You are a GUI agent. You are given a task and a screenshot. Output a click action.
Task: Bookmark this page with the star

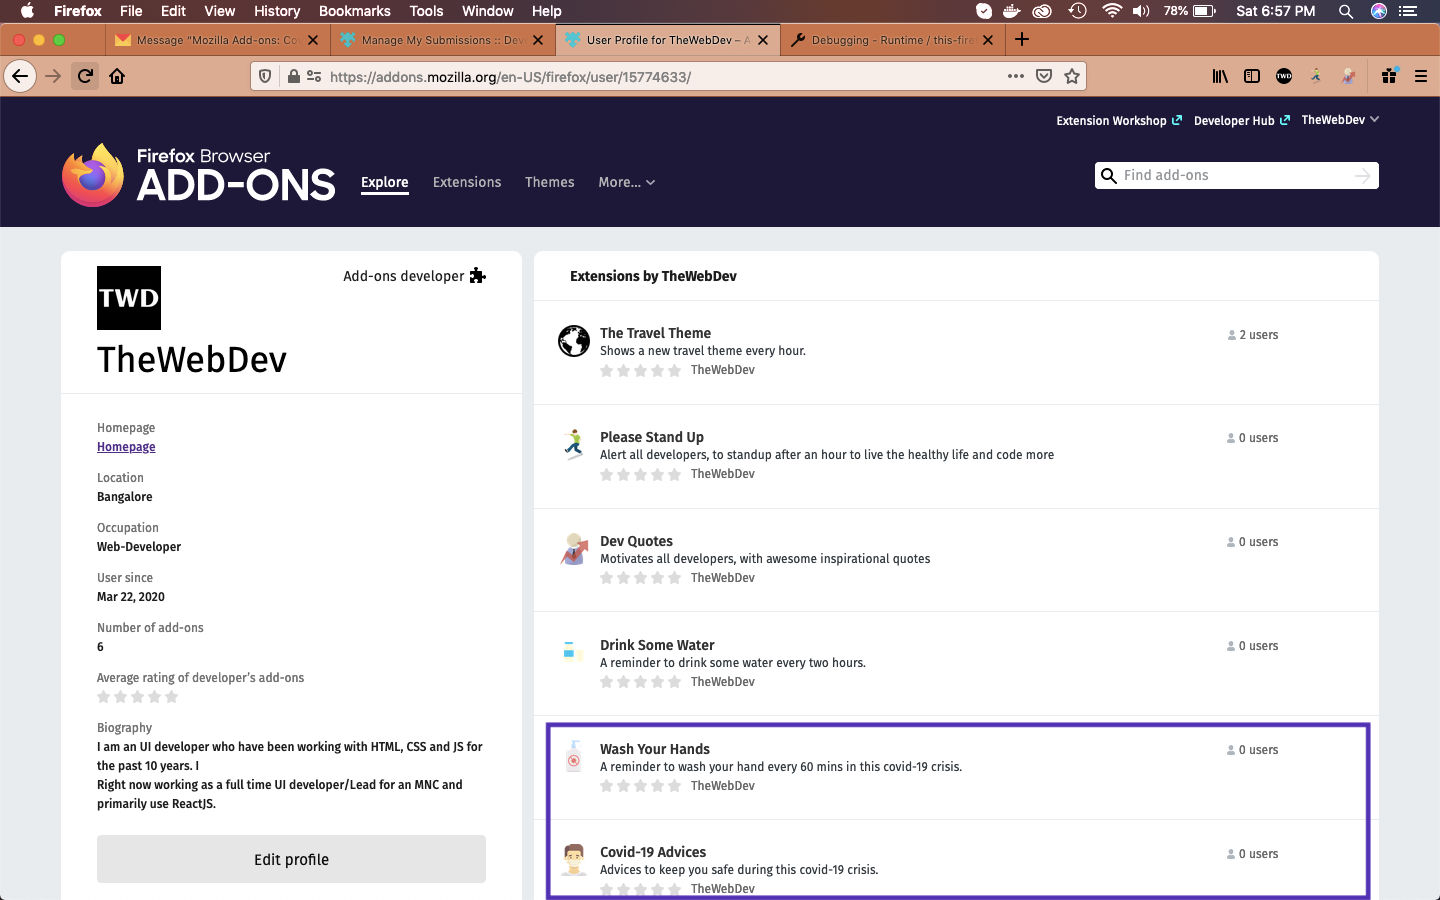point(1072,76)
